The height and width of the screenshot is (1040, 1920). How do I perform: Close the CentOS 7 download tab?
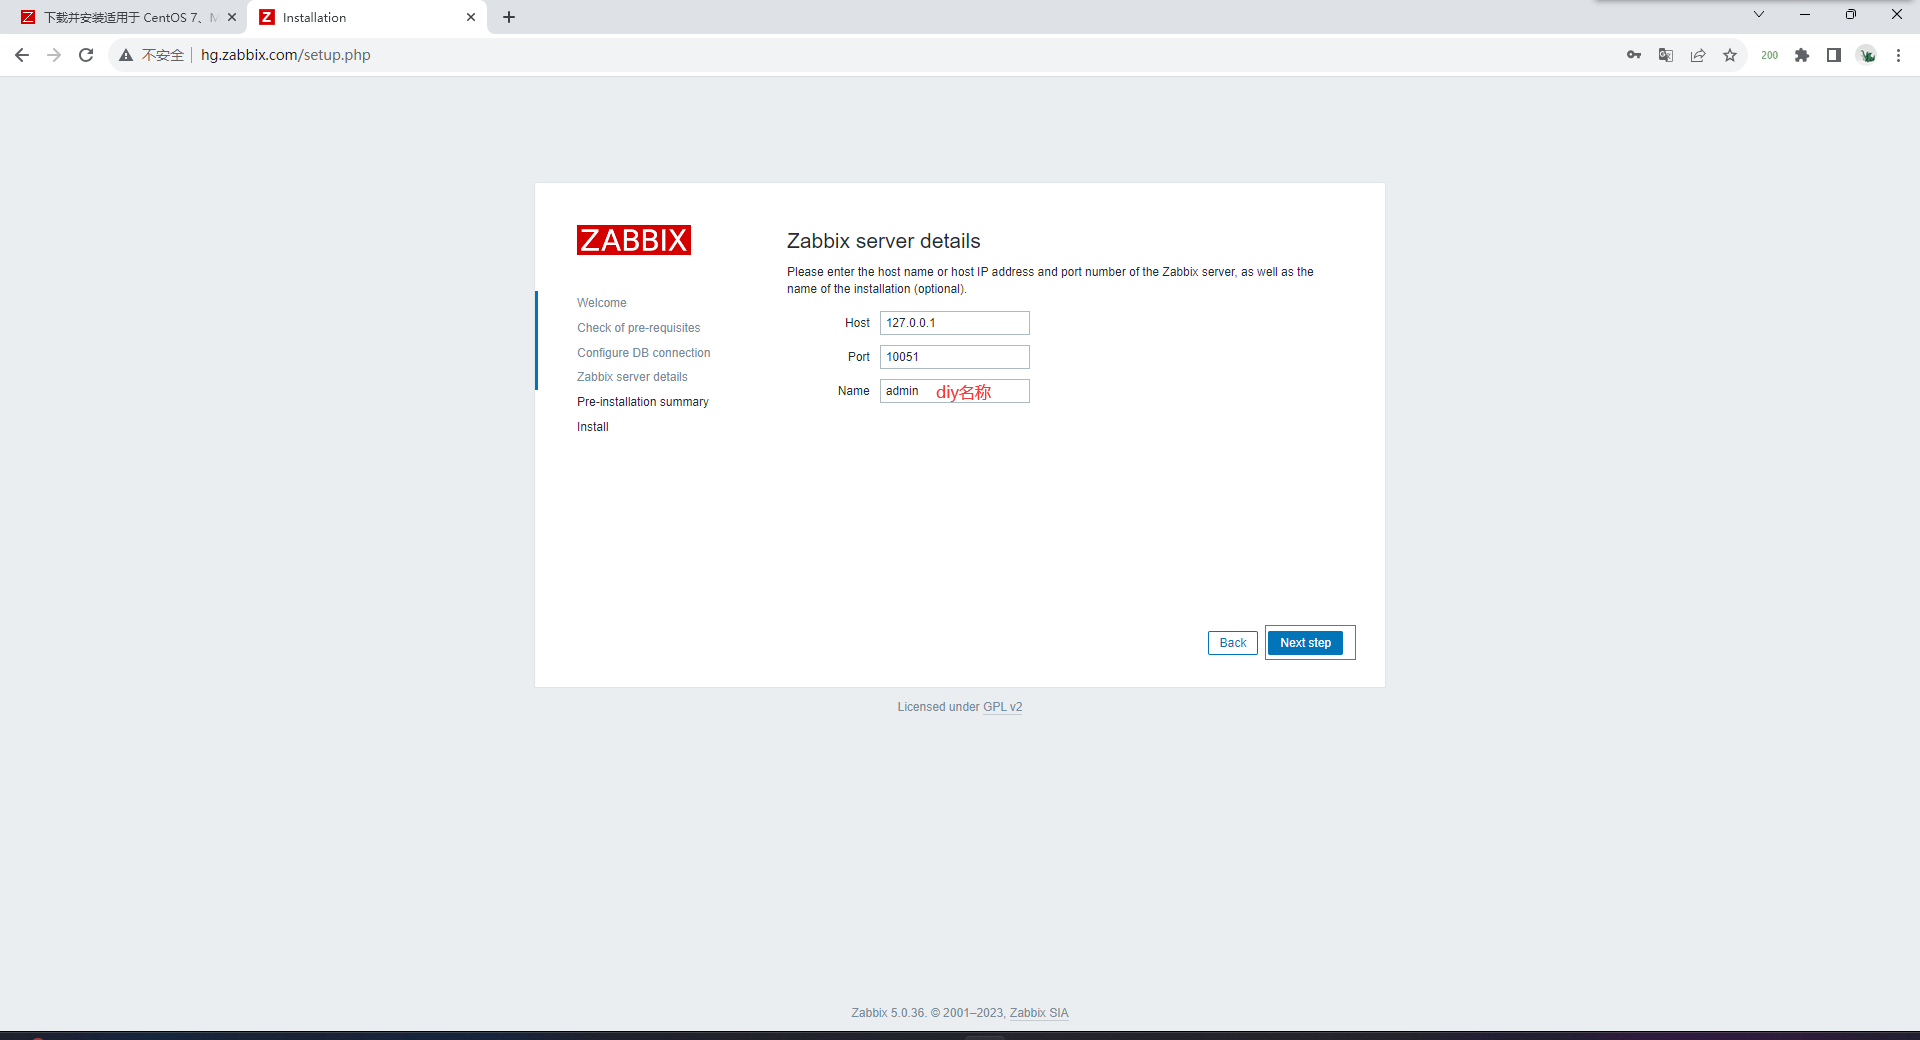coord(232,17)
